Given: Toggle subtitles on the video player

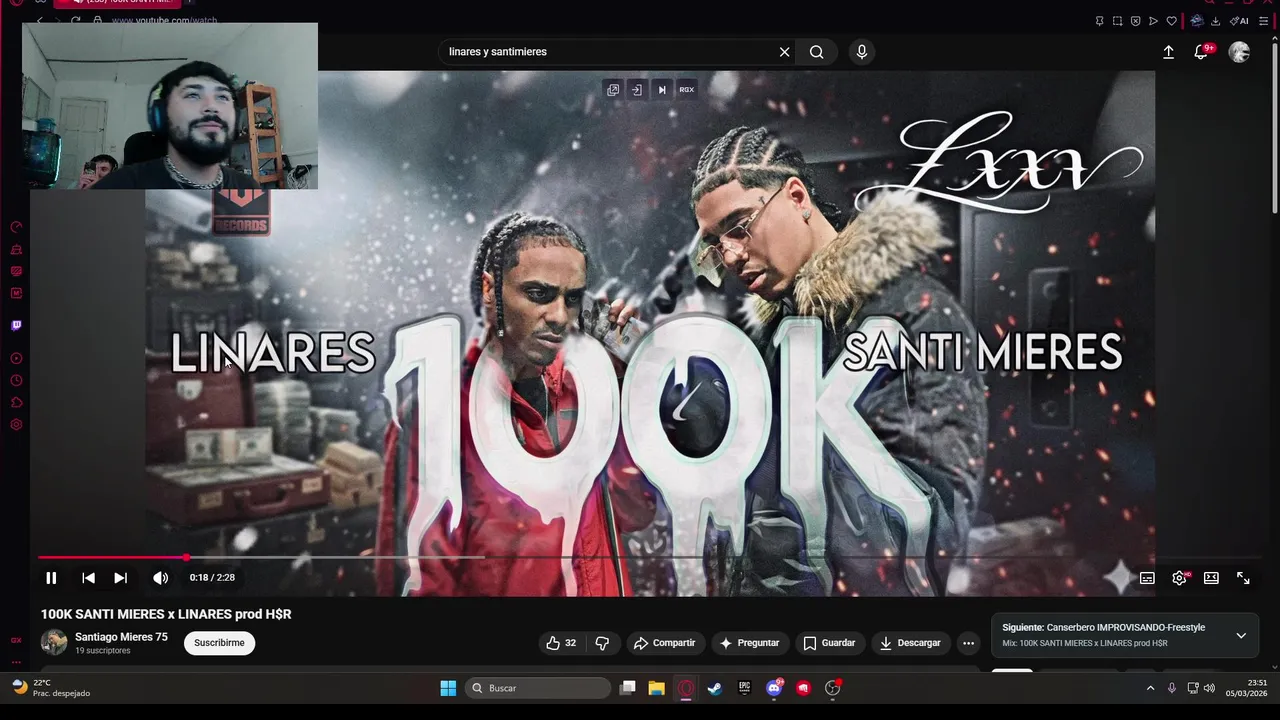Looking at the screenshot, I should pos(1147,578).
